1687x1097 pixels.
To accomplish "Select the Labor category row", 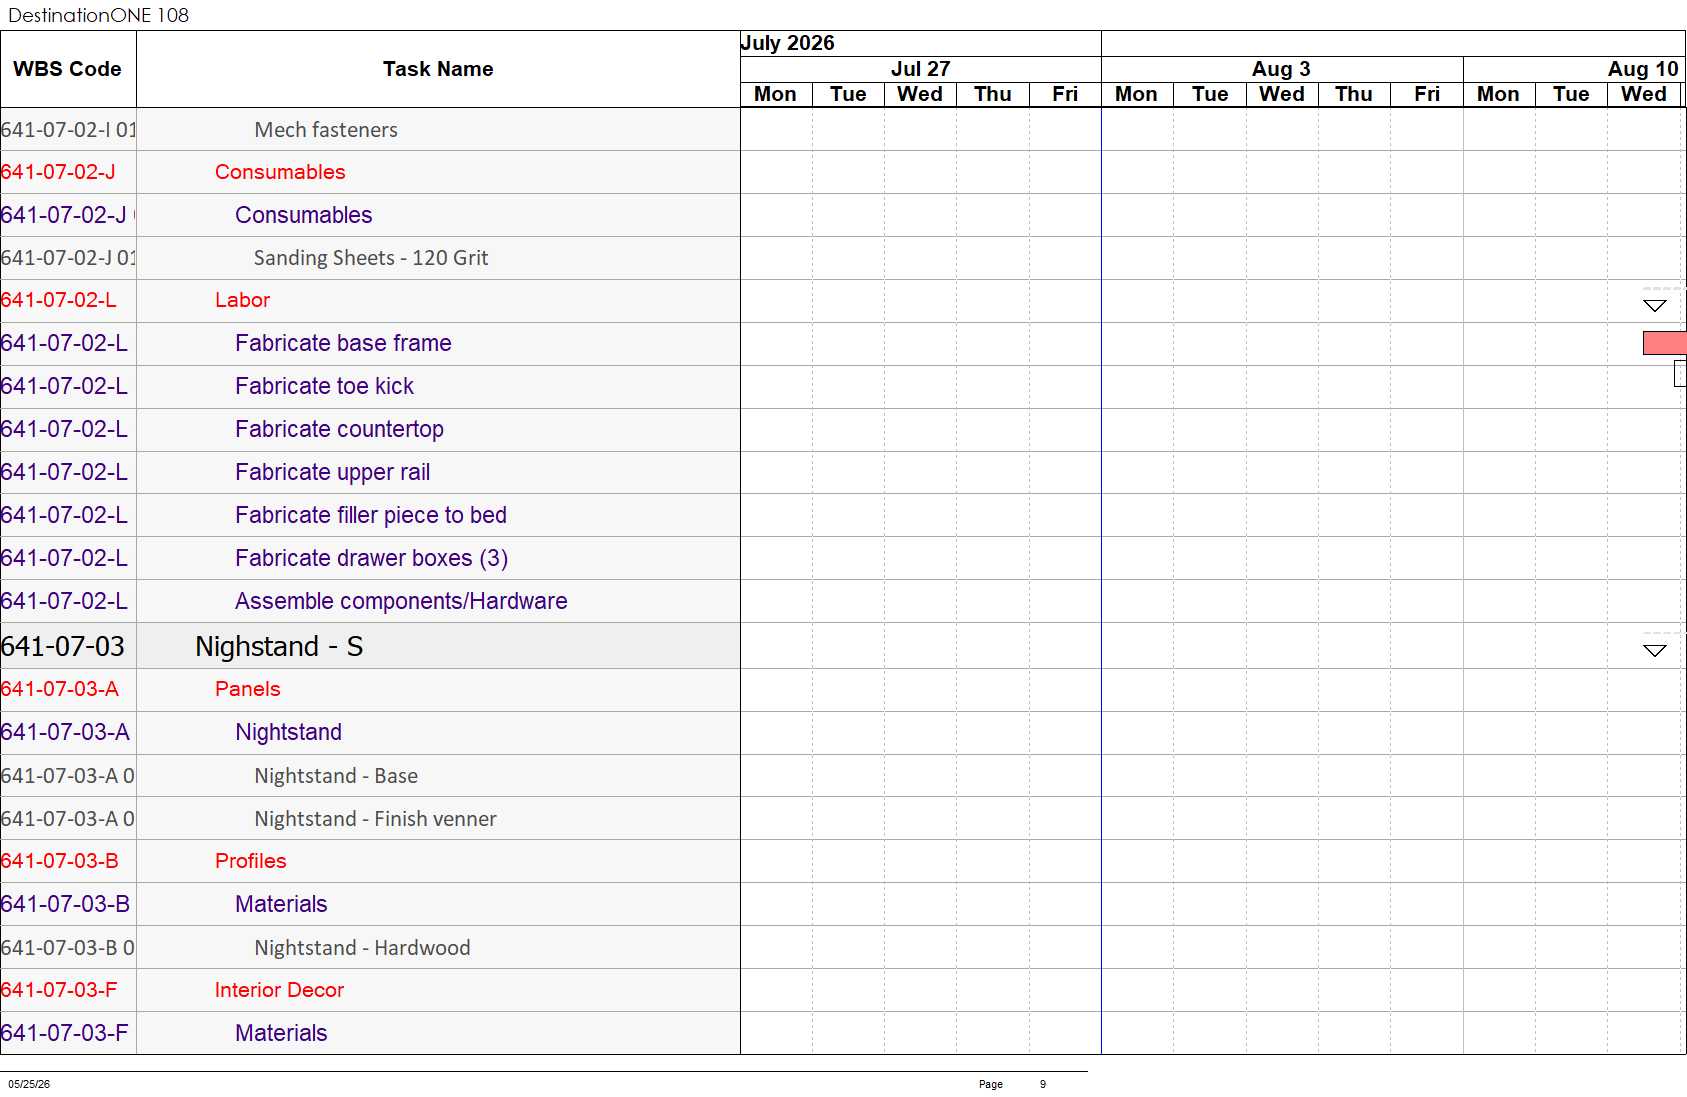I will (370, 300).
